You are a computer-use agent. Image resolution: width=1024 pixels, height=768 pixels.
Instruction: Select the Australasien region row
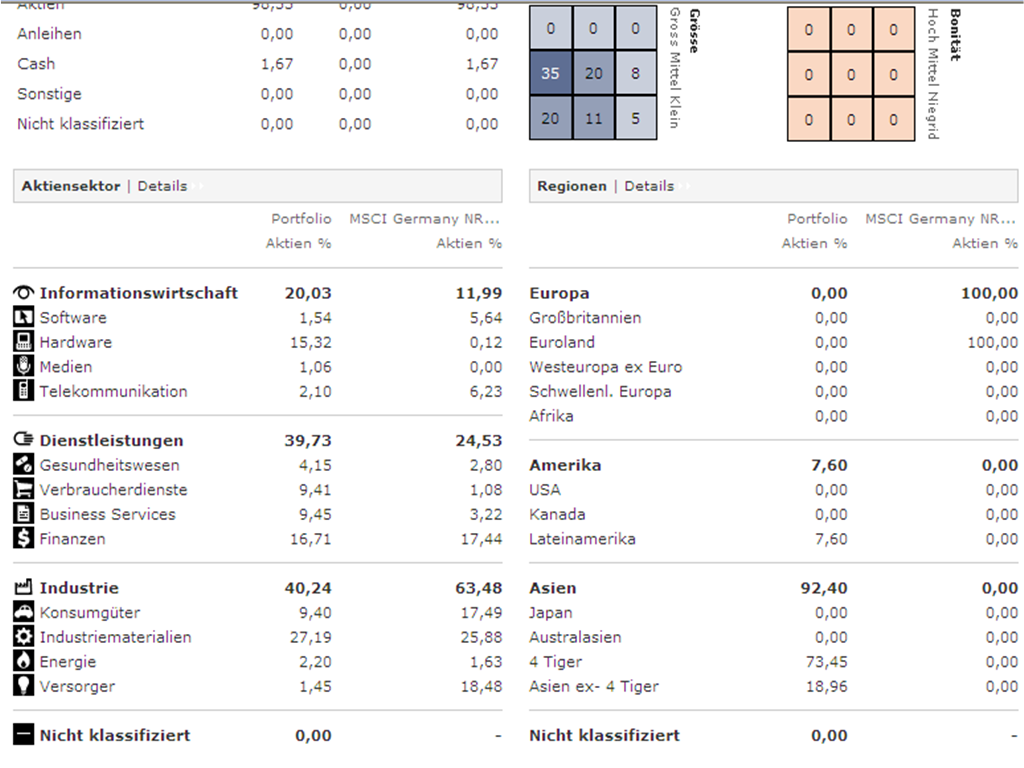pyautogui.click(x=773, y=637)
